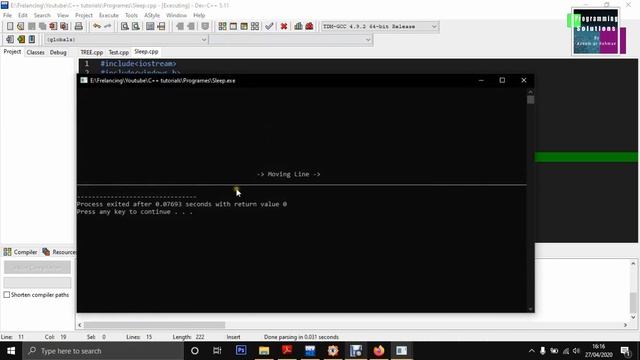The width and height of the screenshot is (640, 360).
Task: Click the Indent toolbar icon
Action: [180, 26]
